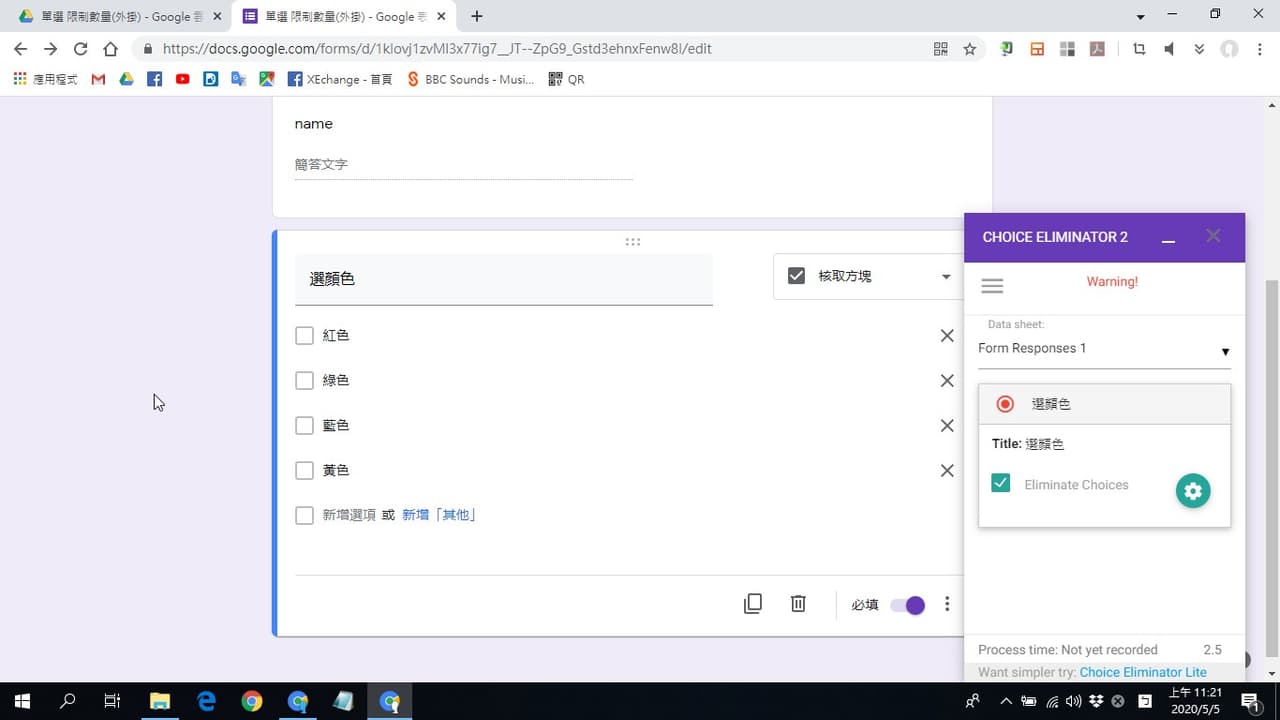Add an option via 新增「其他」 link
The height and width of the screenshot is (720, 1280).
point(439,516)
